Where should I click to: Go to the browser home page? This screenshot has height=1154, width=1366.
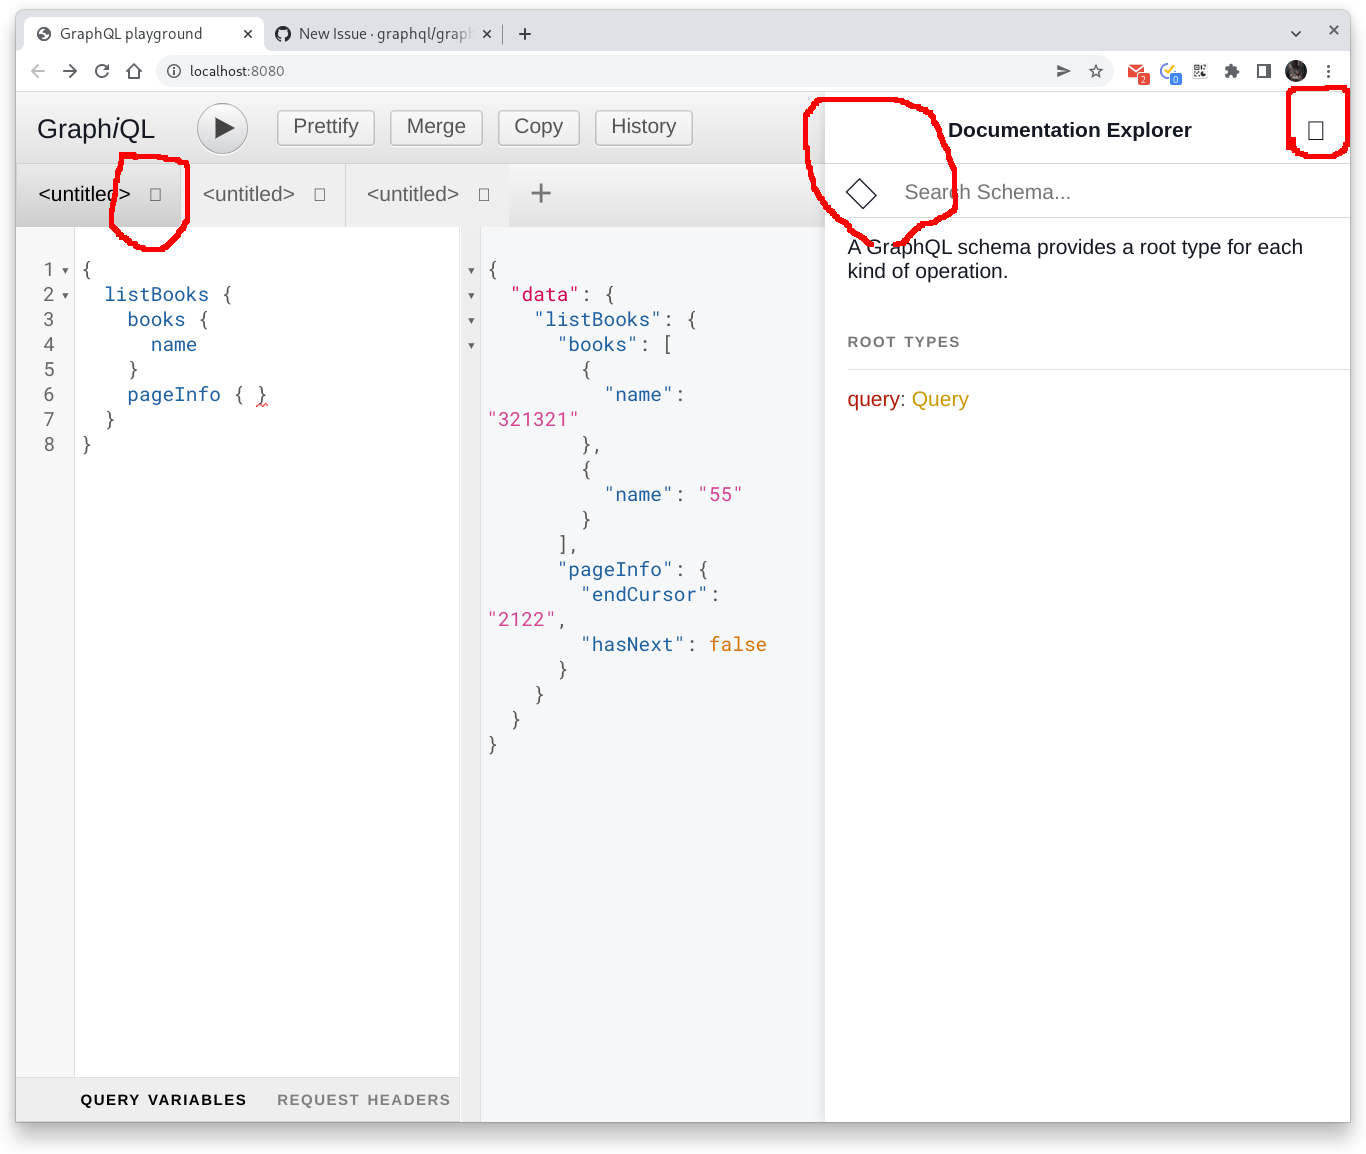point(134,71)
